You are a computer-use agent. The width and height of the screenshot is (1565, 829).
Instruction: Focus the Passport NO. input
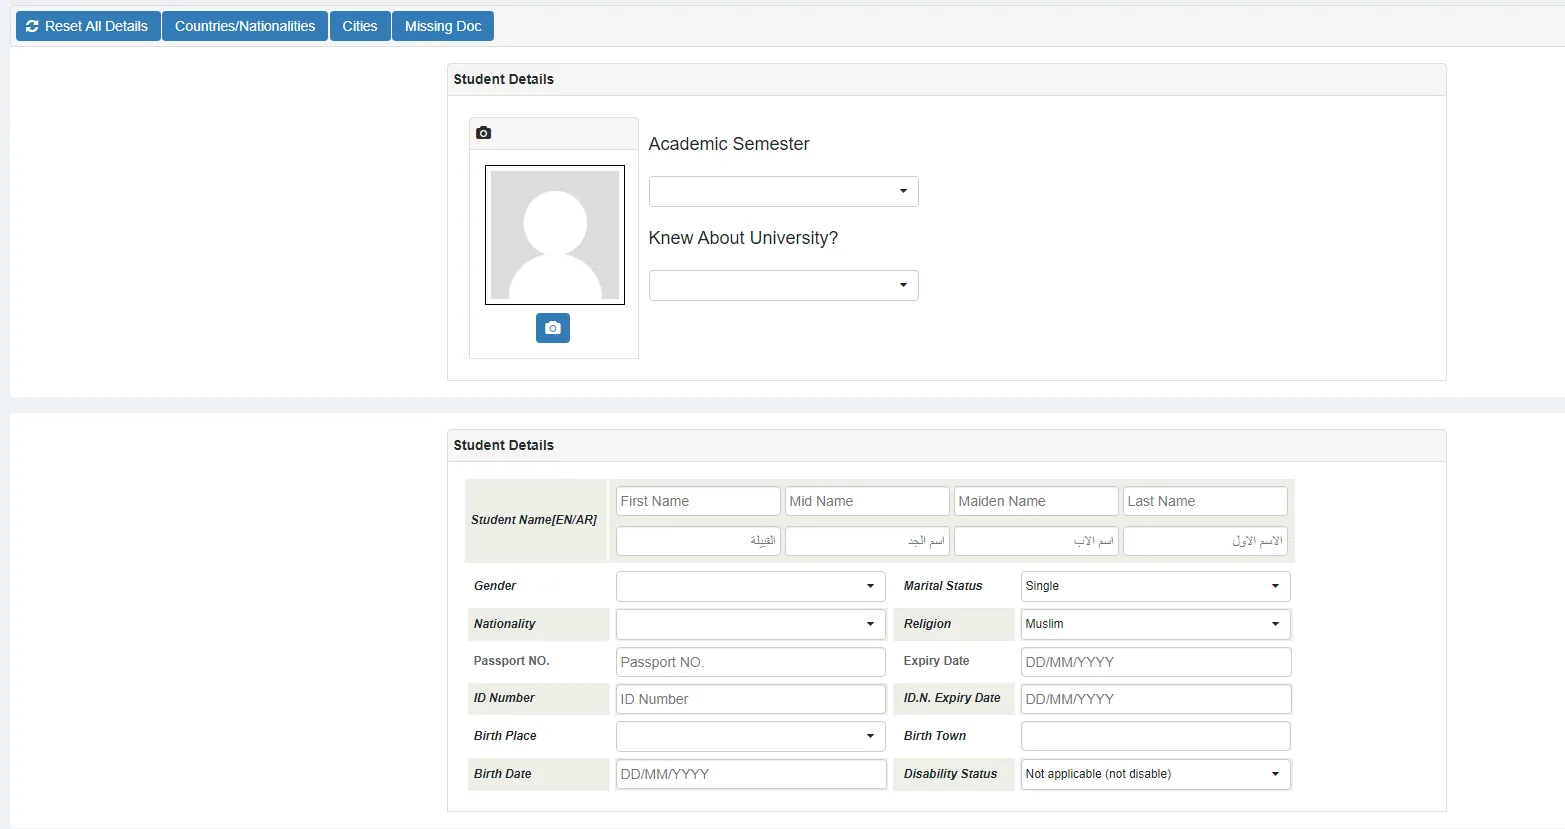tap(751, 662)
